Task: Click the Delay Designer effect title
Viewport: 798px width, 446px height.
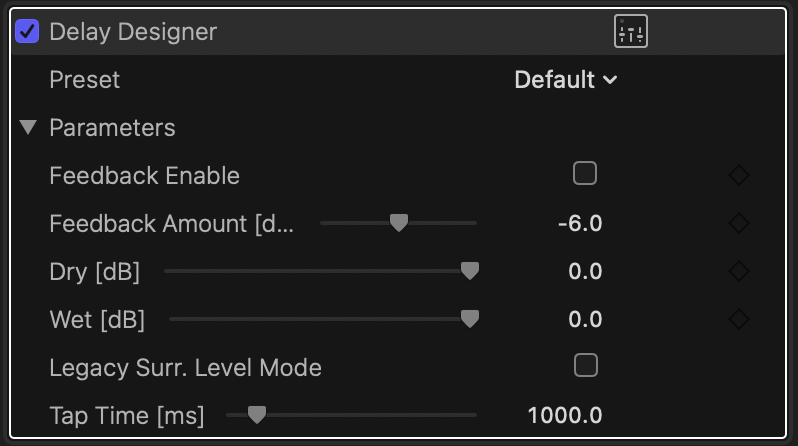Action: click(133, 32)
